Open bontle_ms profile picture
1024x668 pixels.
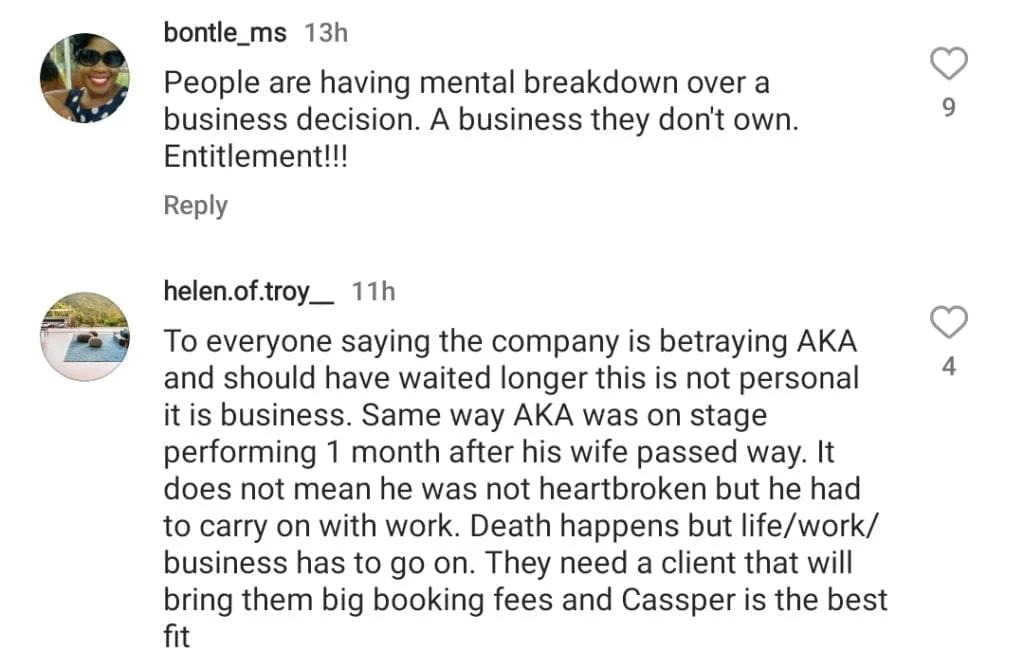pyautogui.click(x=85, y=78)
